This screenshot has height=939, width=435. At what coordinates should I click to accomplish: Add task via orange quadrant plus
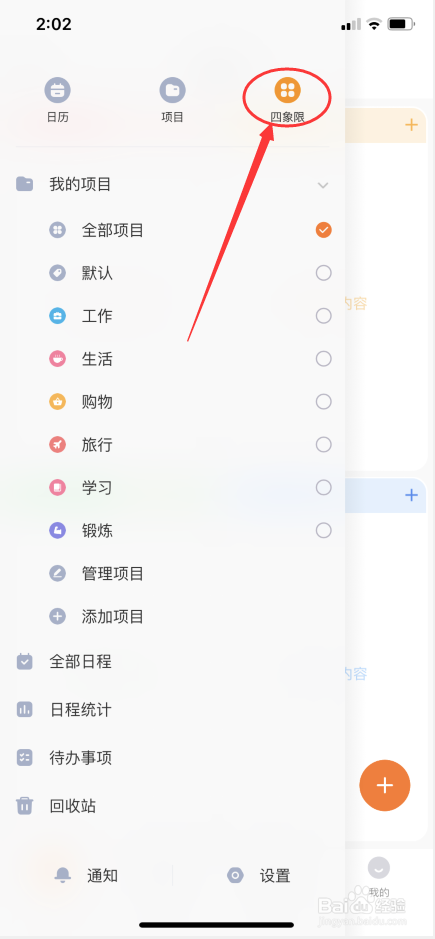(411, 125)
